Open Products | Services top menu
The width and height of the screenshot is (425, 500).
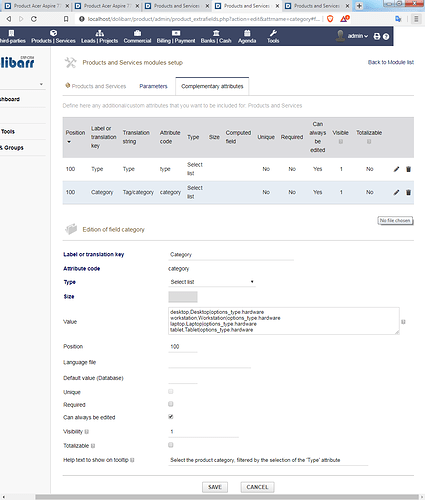coord(53,37)
